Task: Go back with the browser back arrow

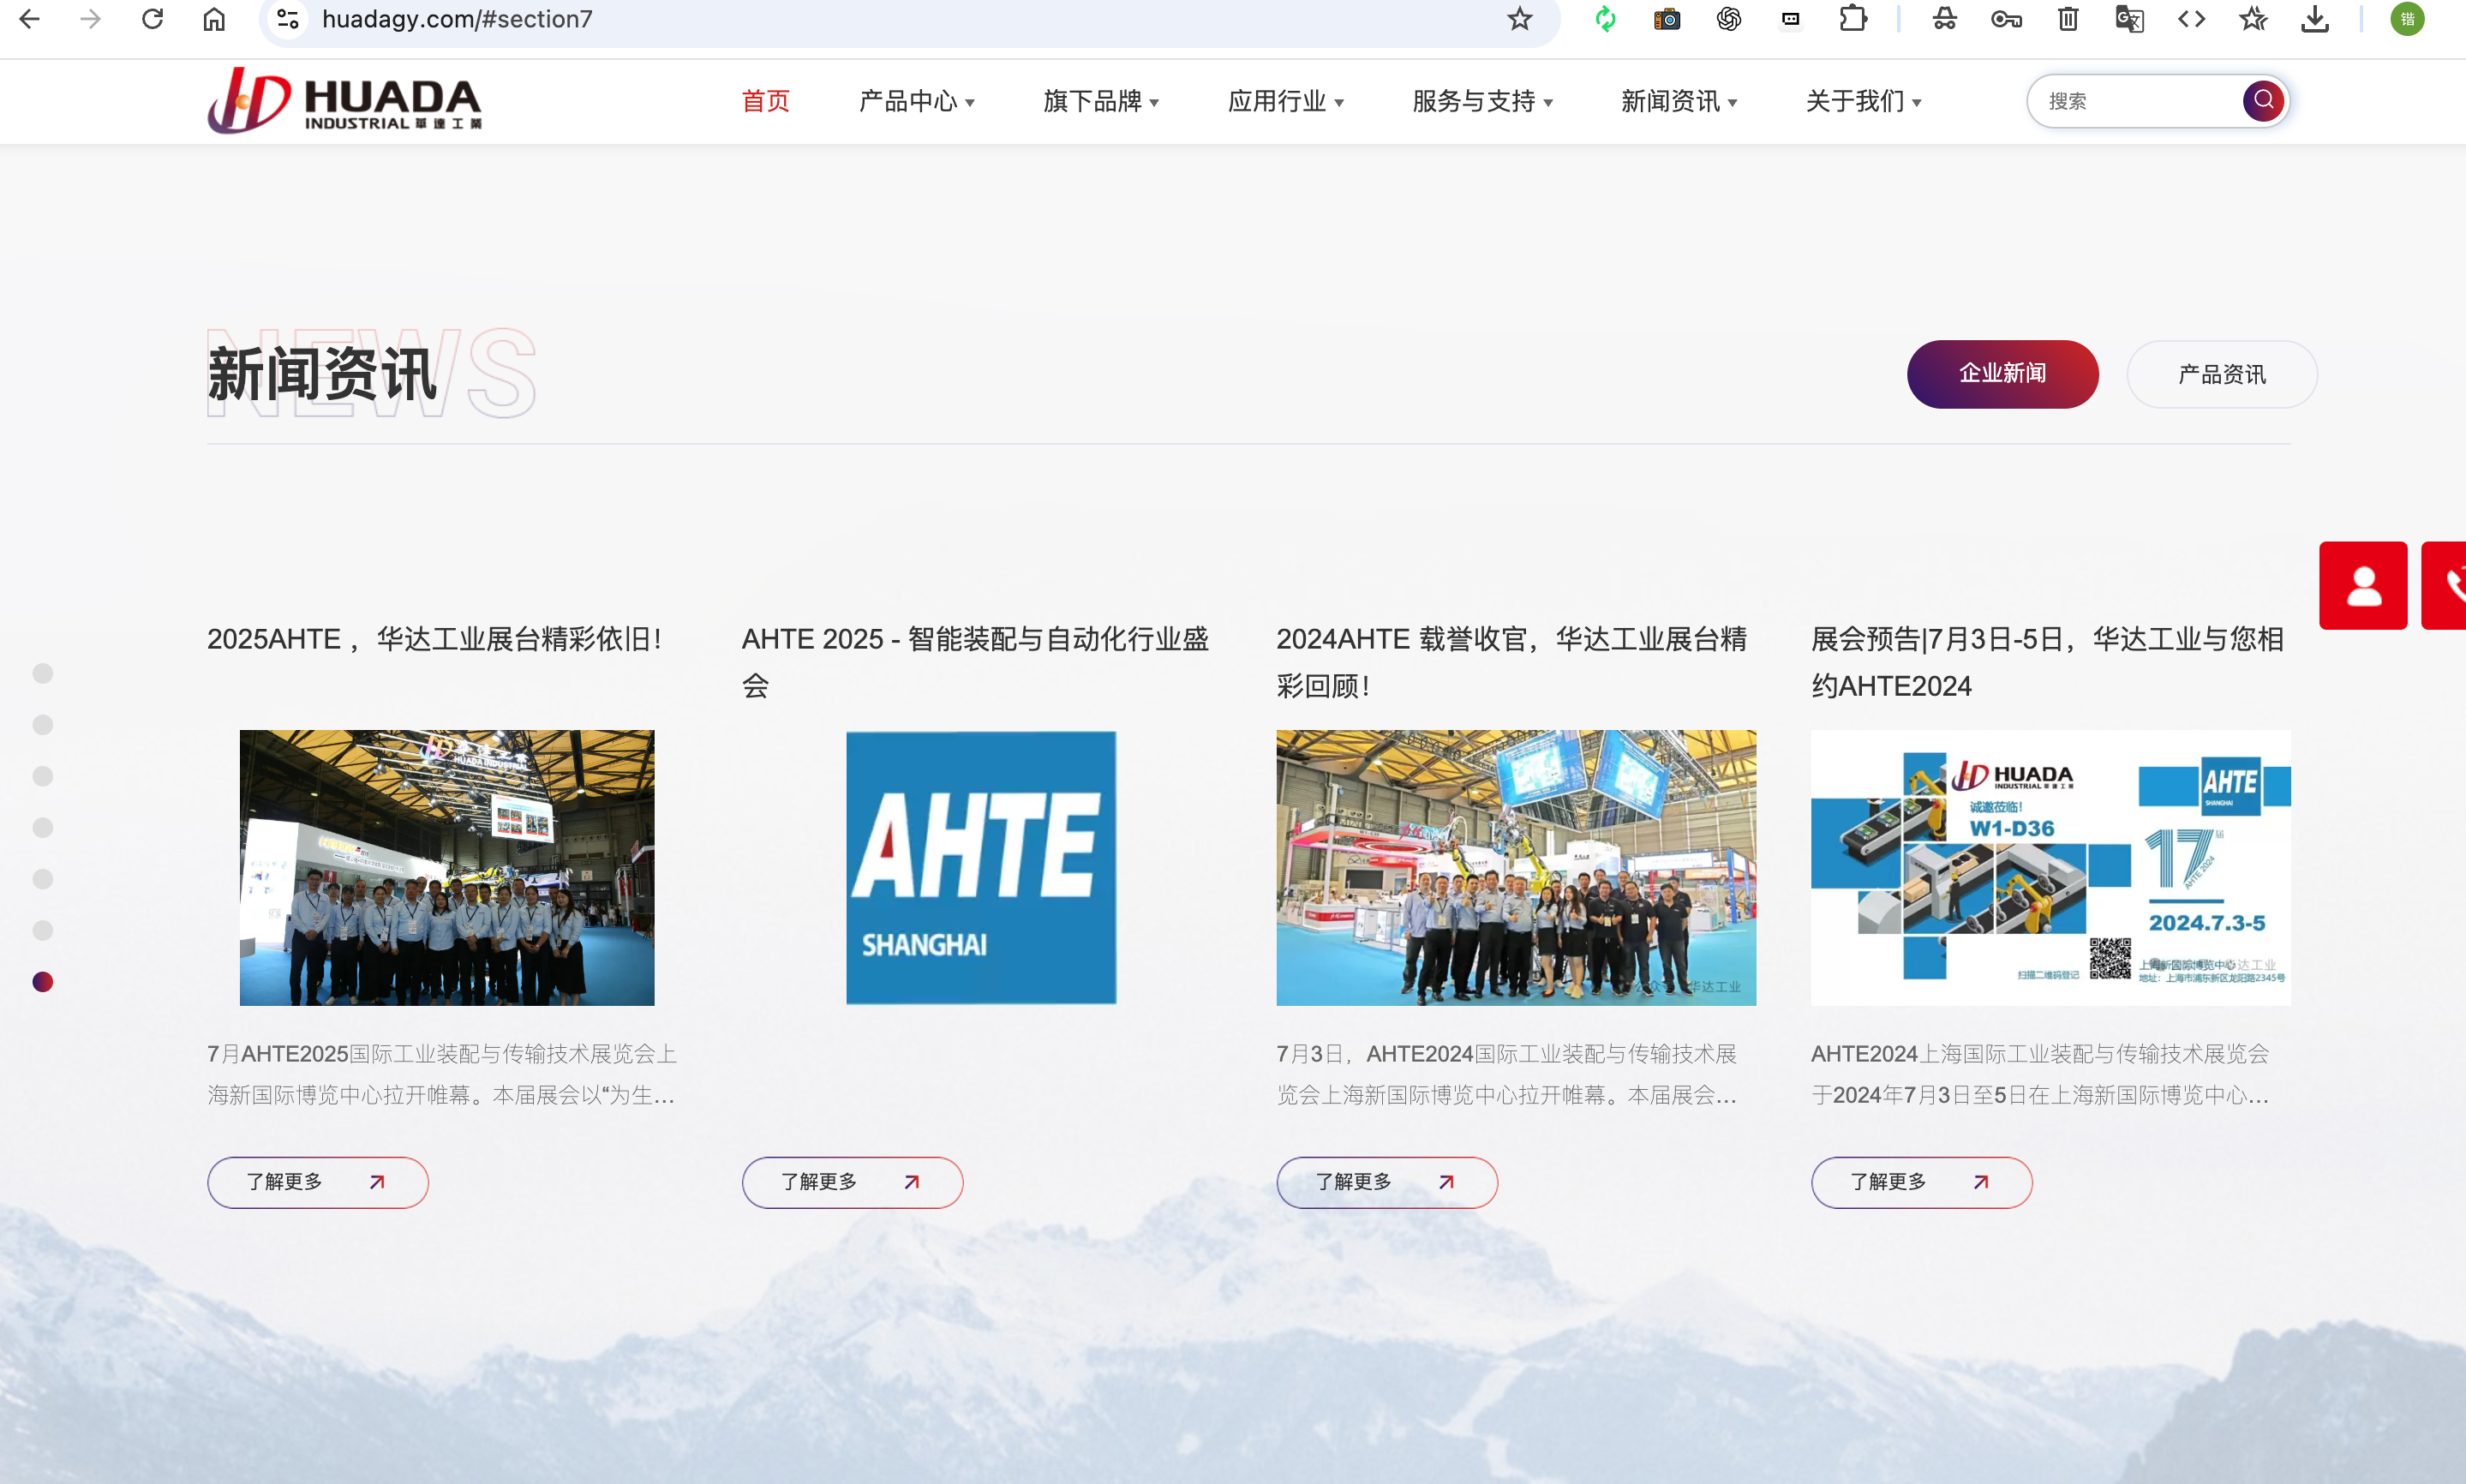Action: pyautogui.click(x=30, y=19)
